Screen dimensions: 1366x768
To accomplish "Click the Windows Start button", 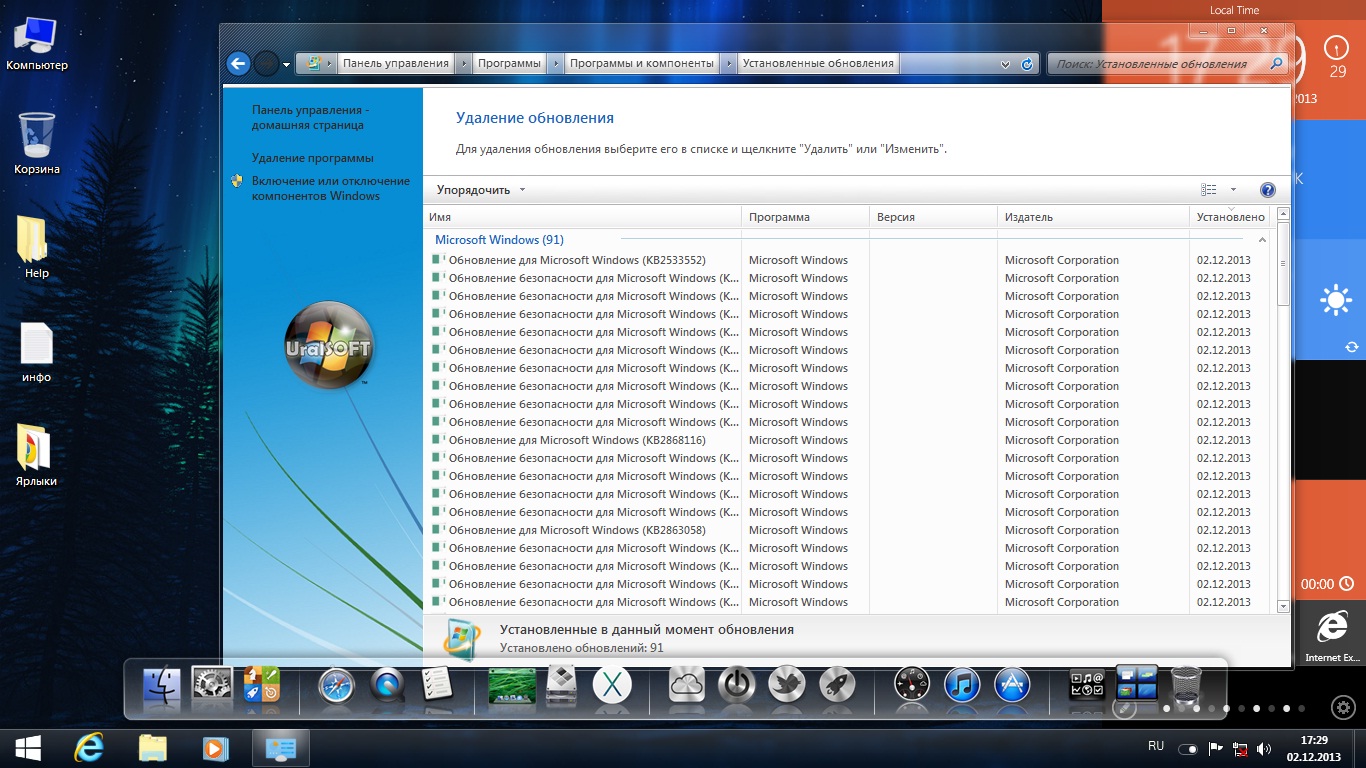I will click(27, 748).
